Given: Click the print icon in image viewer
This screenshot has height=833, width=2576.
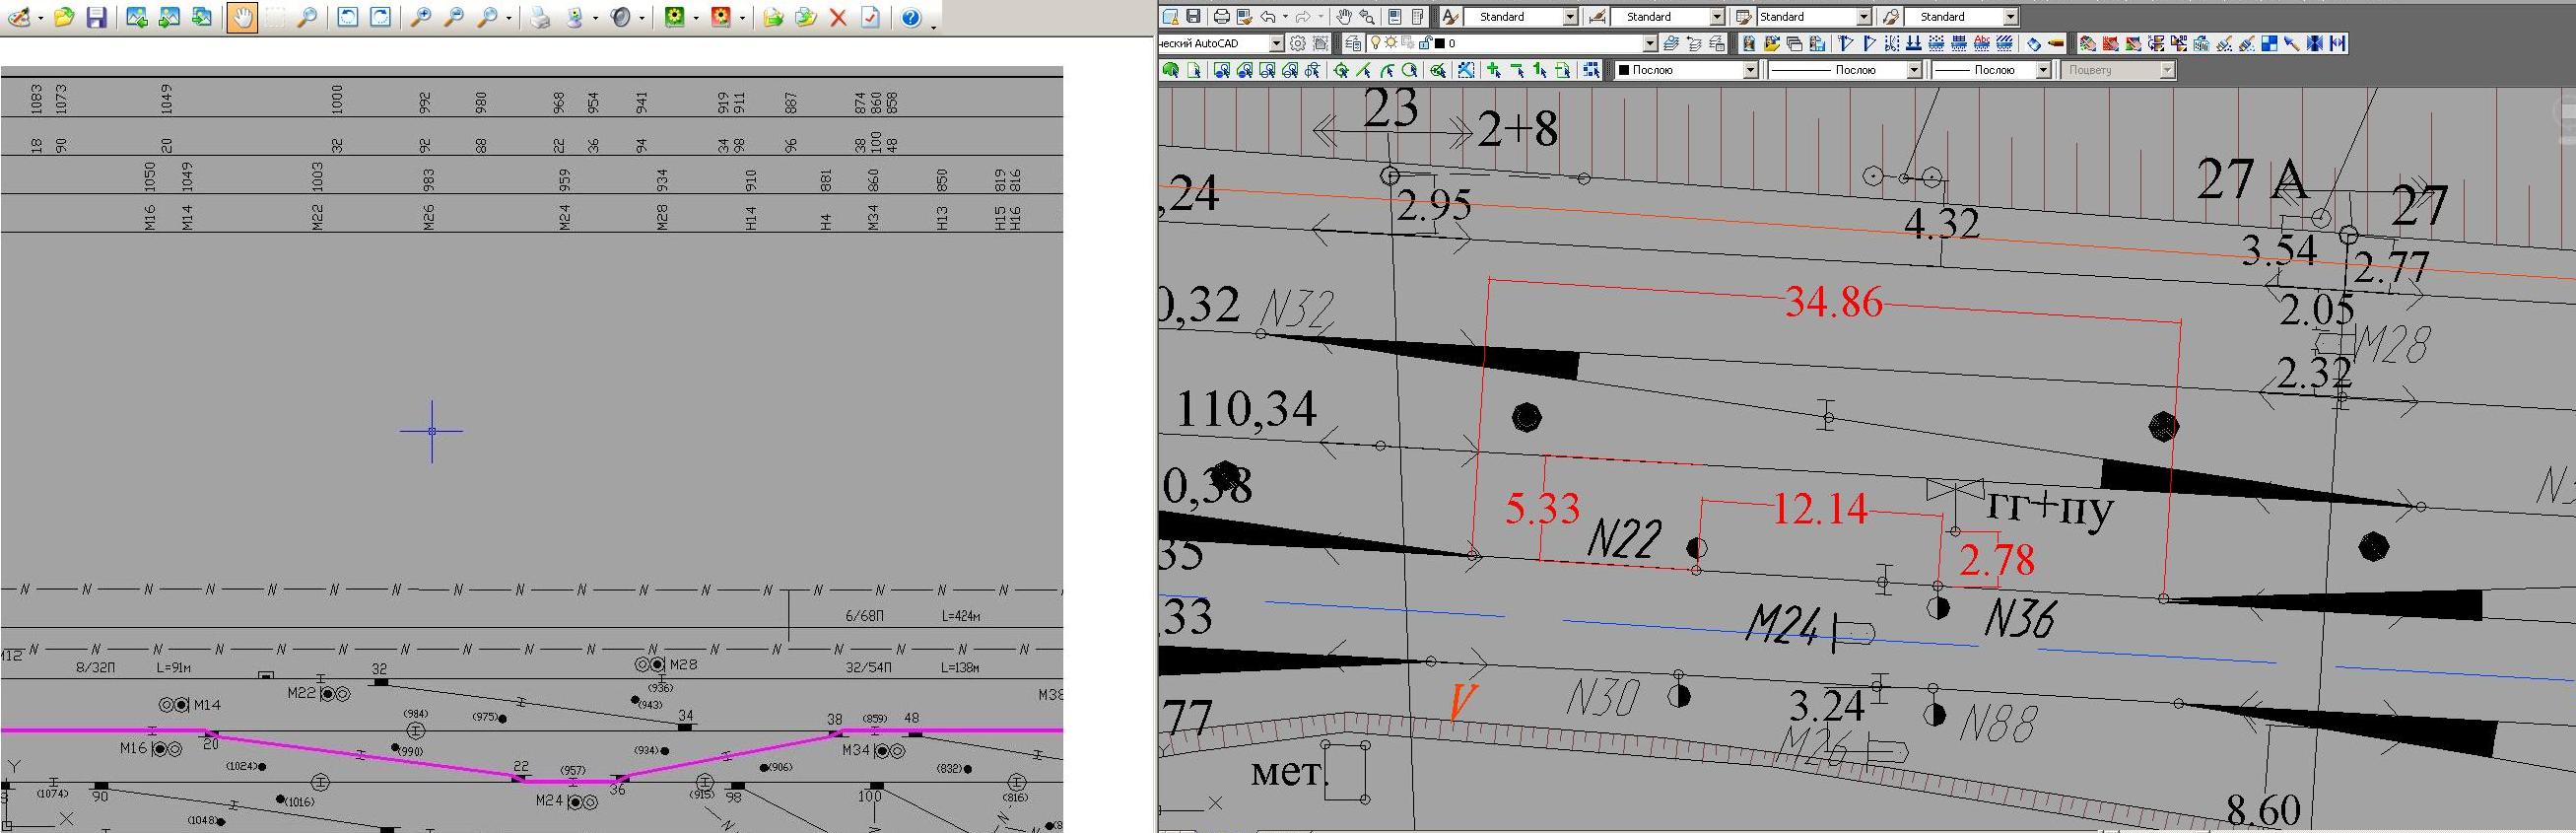Looking at the screenshot, I should [540, 17].
